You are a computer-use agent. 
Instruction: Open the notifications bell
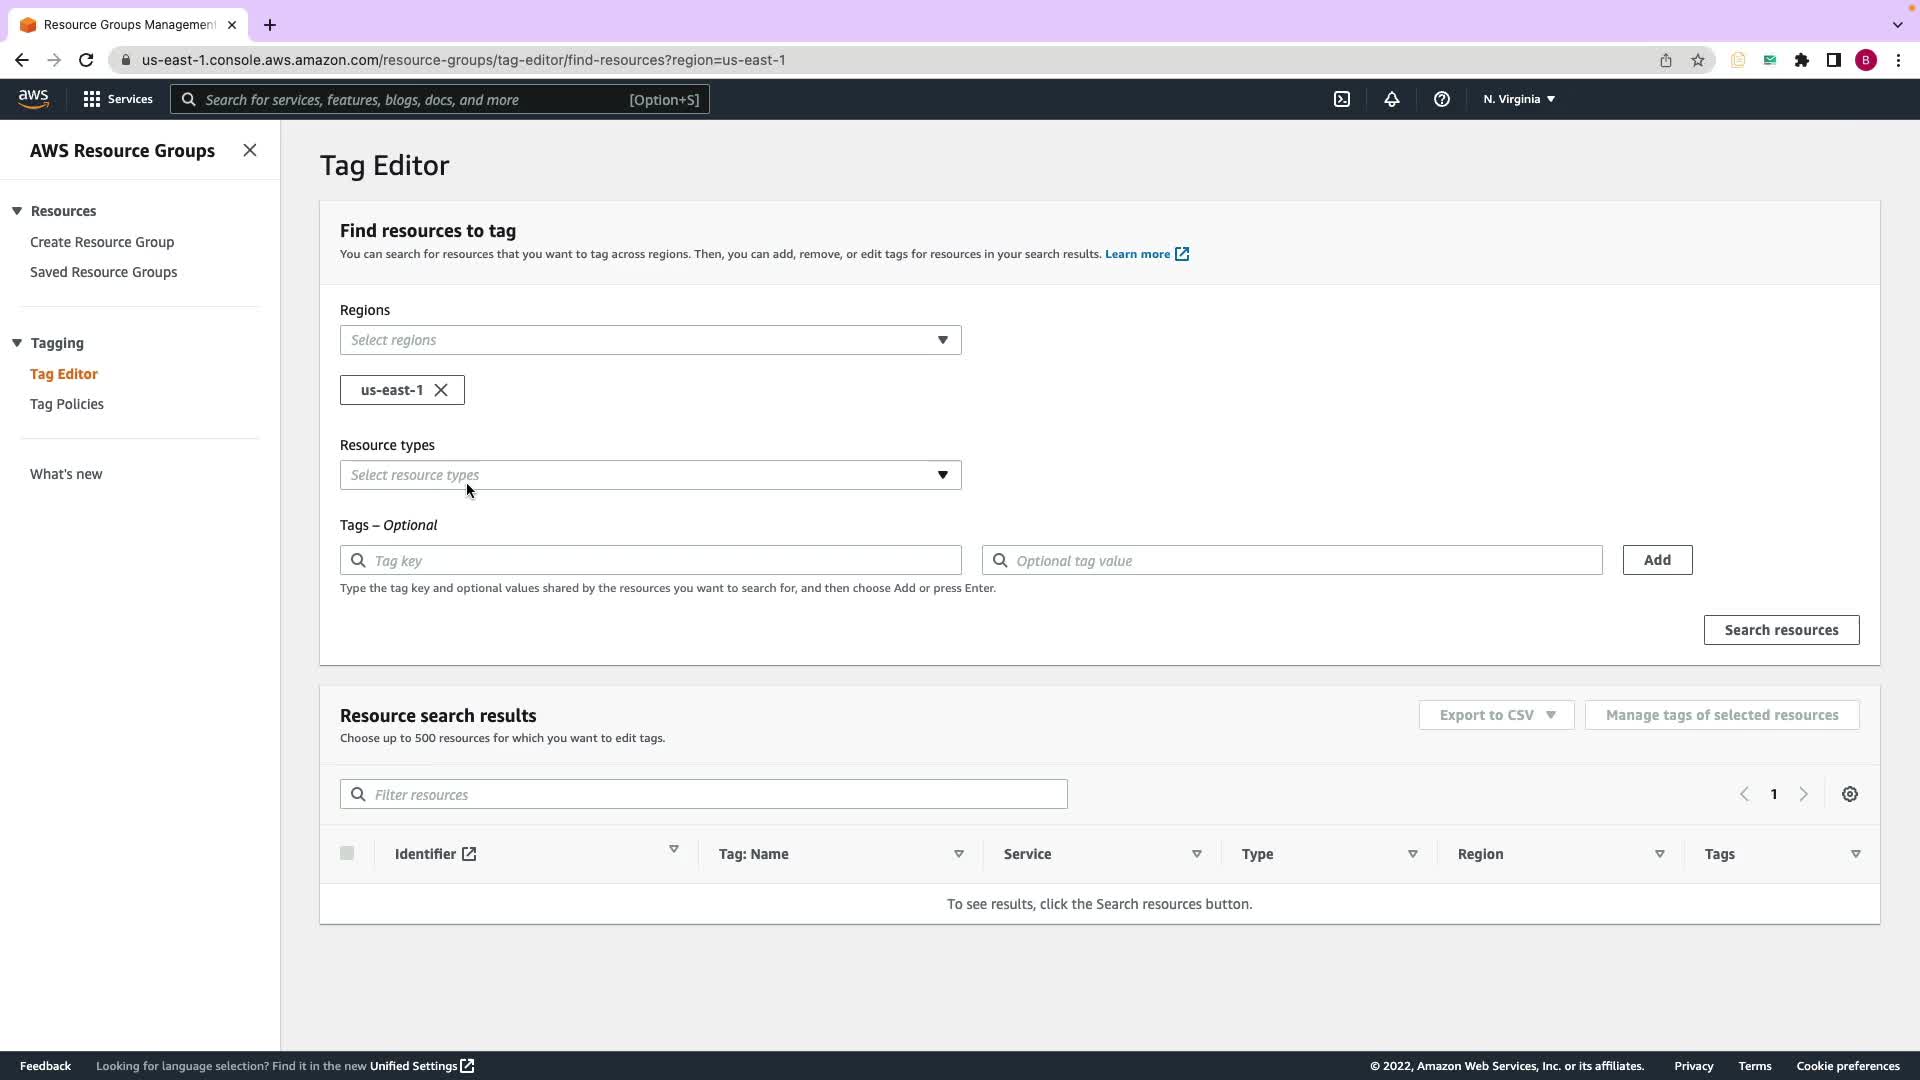[x=1391, y=99]
